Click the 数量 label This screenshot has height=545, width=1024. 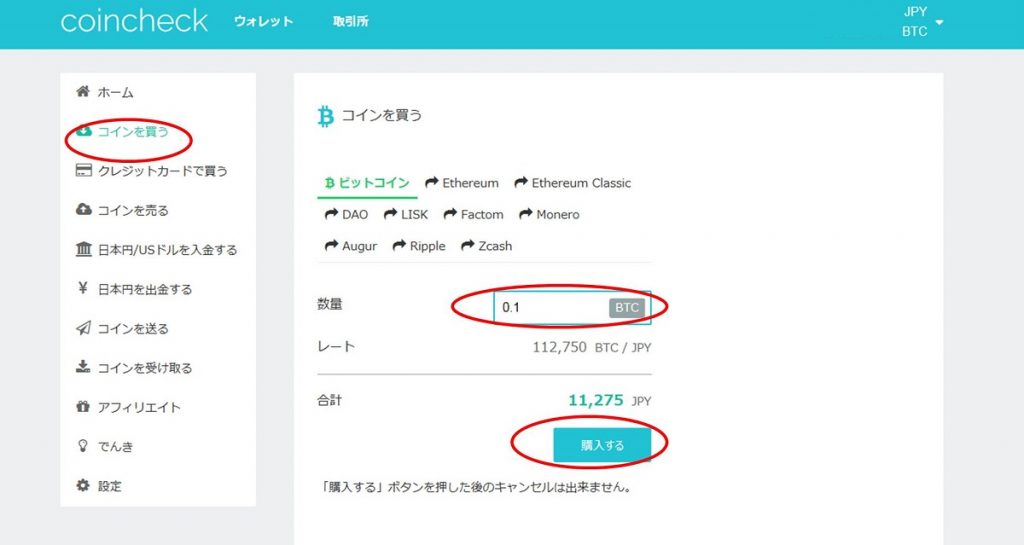tap(330, 304)
